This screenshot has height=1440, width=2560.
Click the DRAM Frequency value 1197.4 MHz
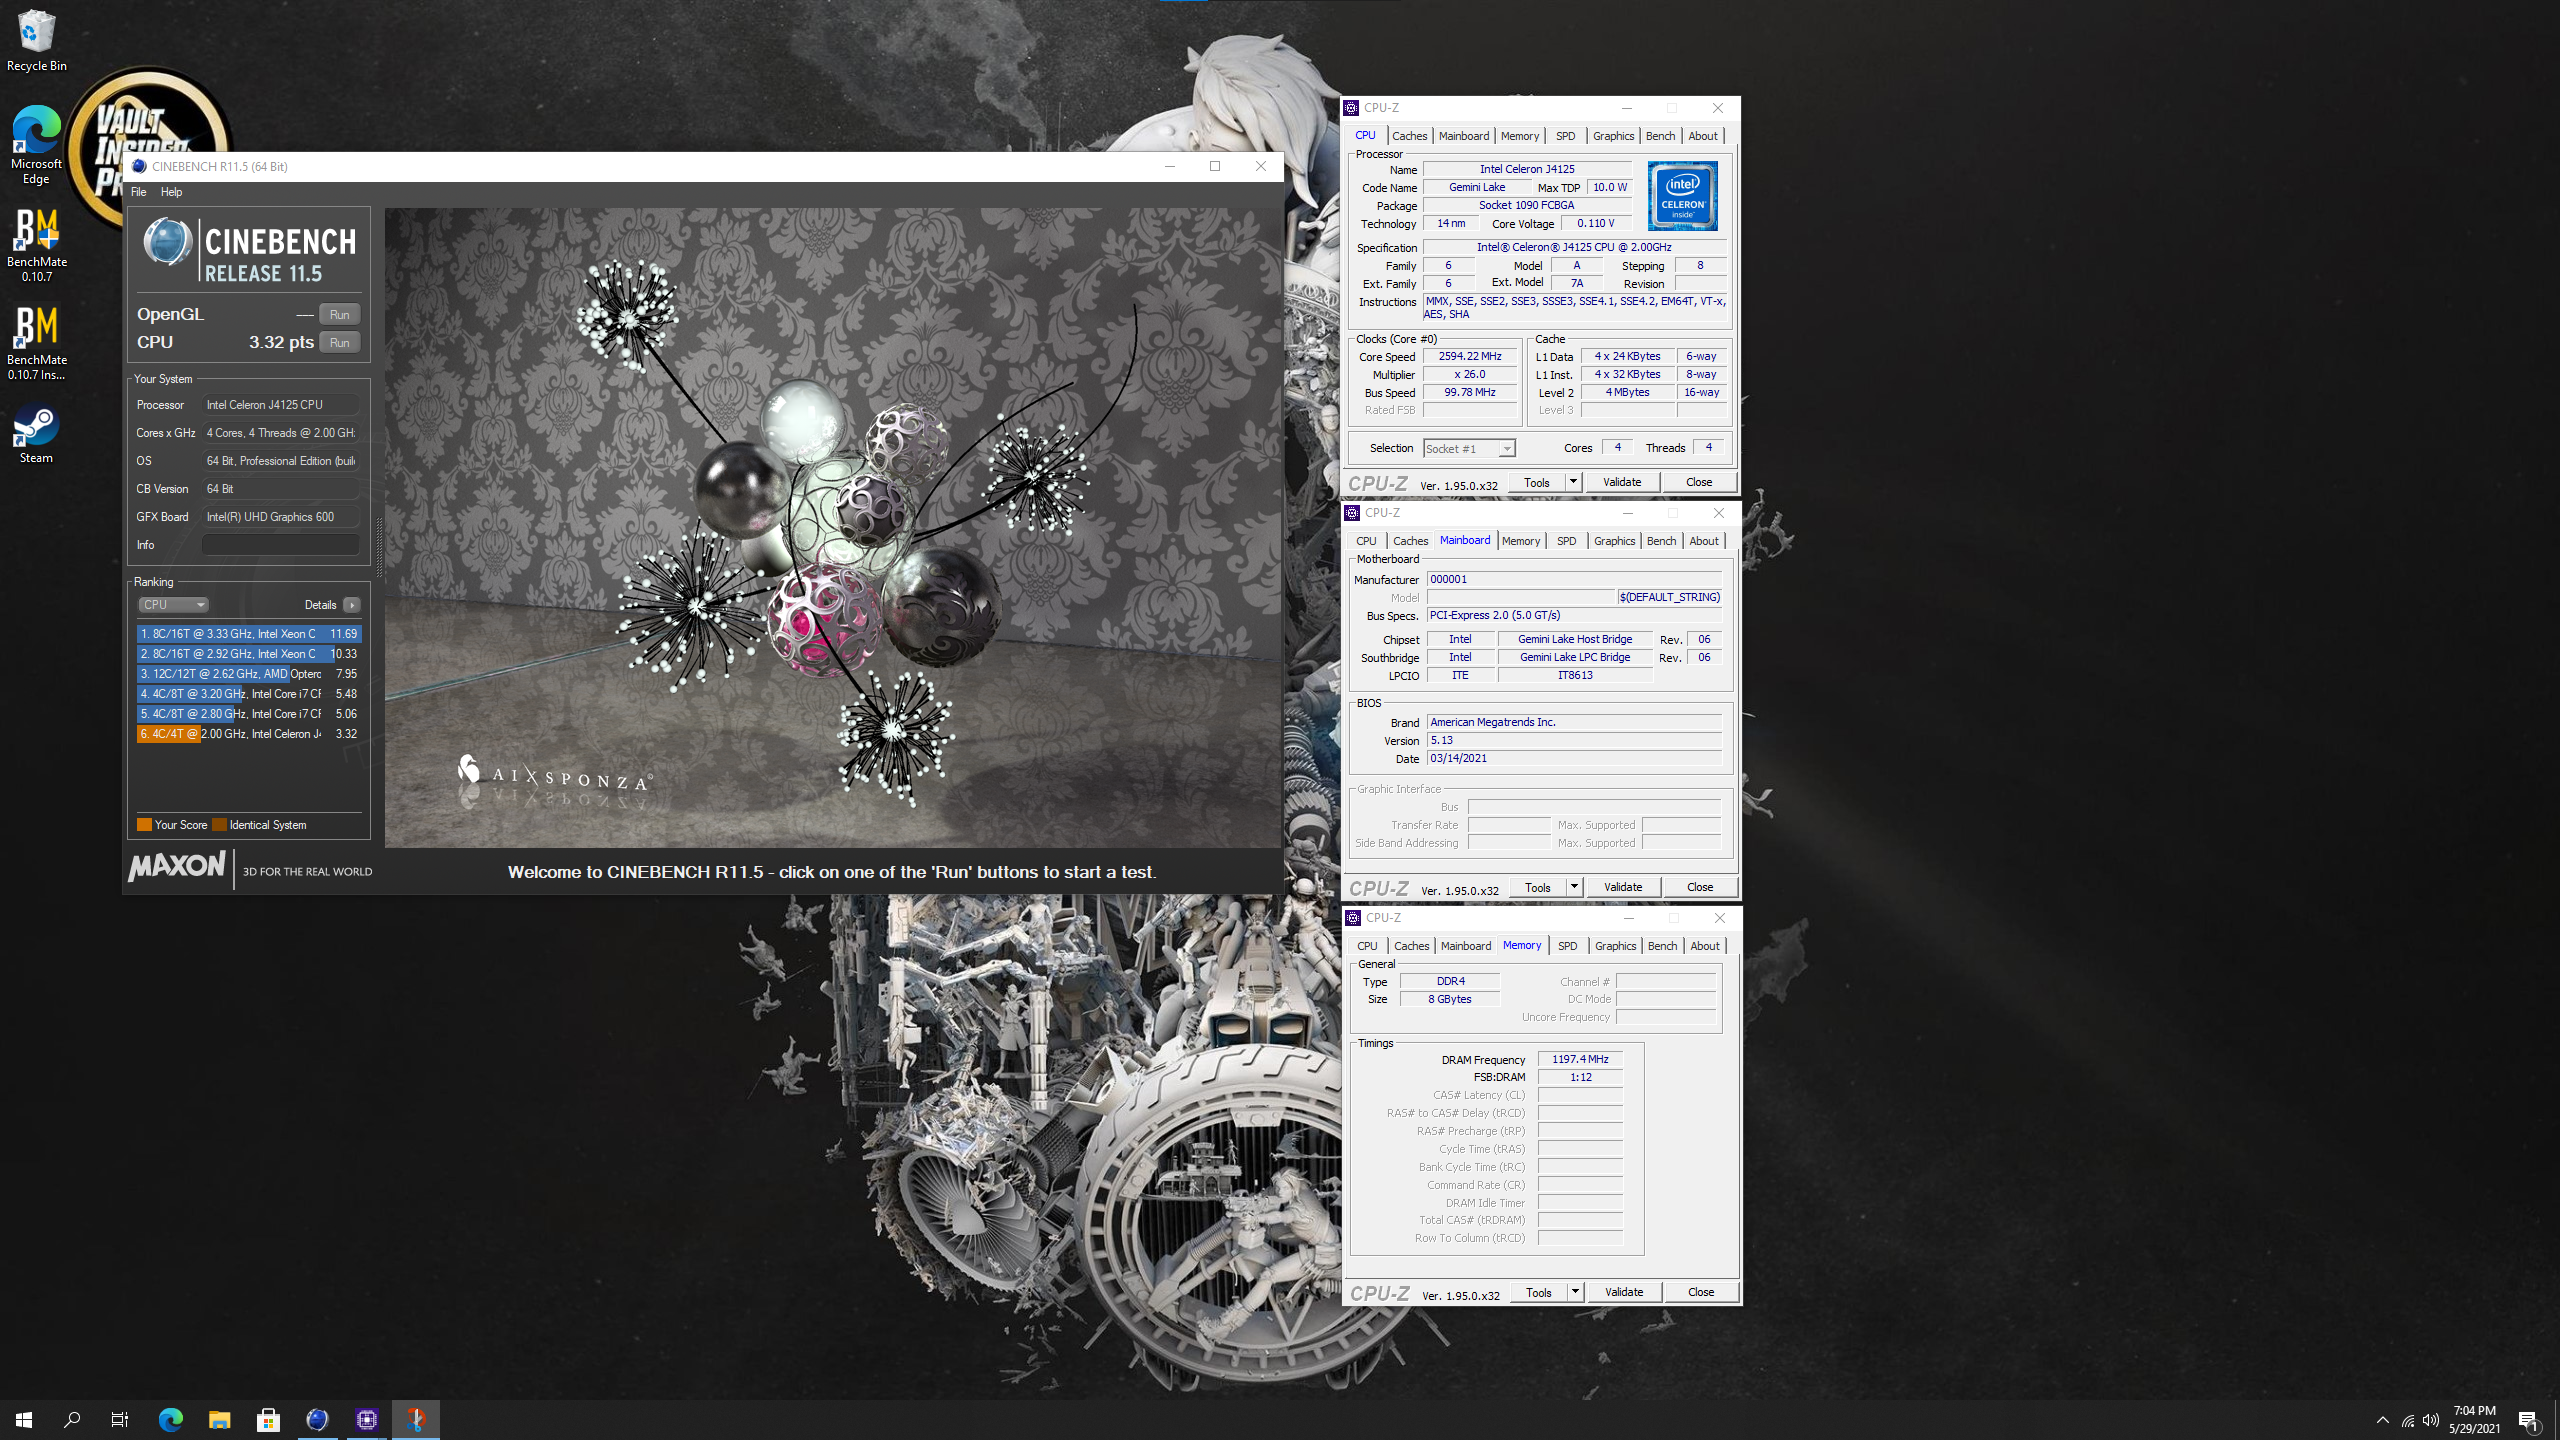coord(1580,1060)
